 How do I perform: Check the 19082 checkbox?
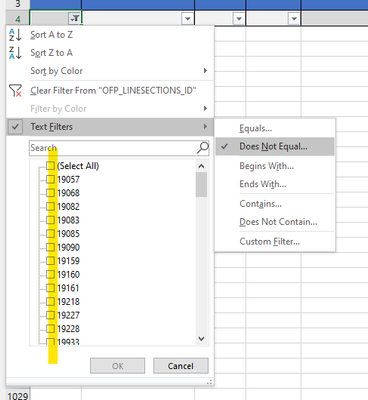[x=50, y=206]
